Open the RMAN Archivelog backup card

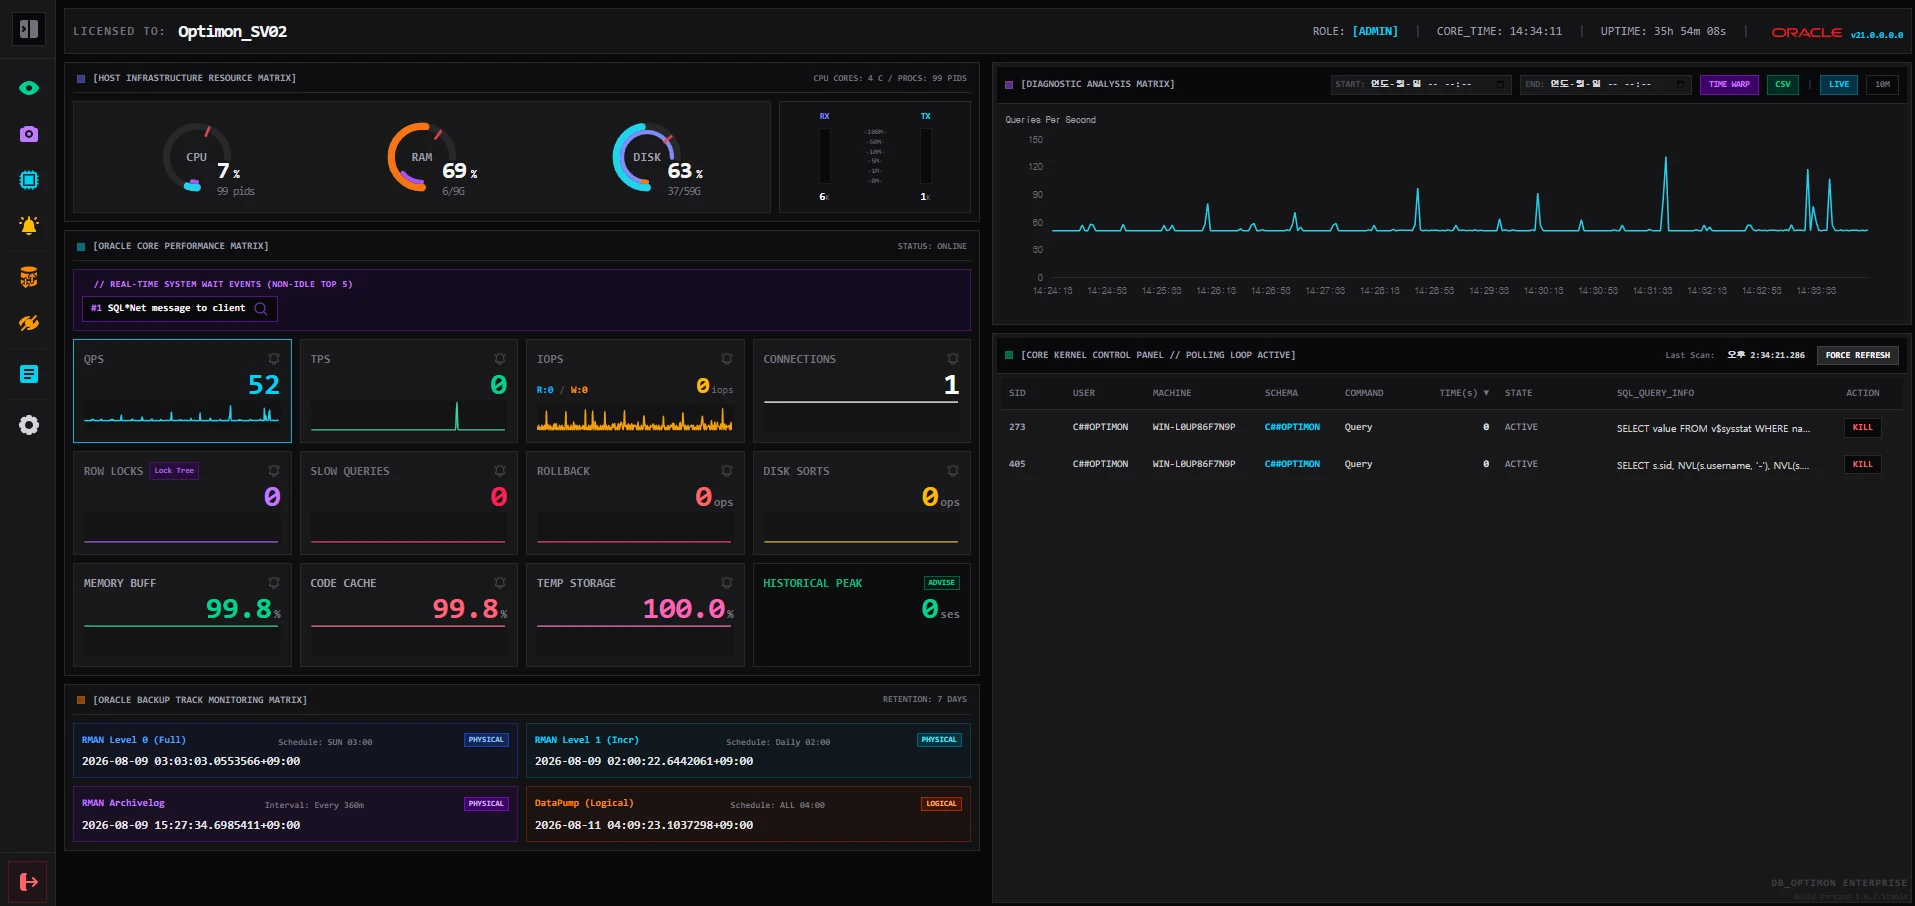[x=295, y=814]
